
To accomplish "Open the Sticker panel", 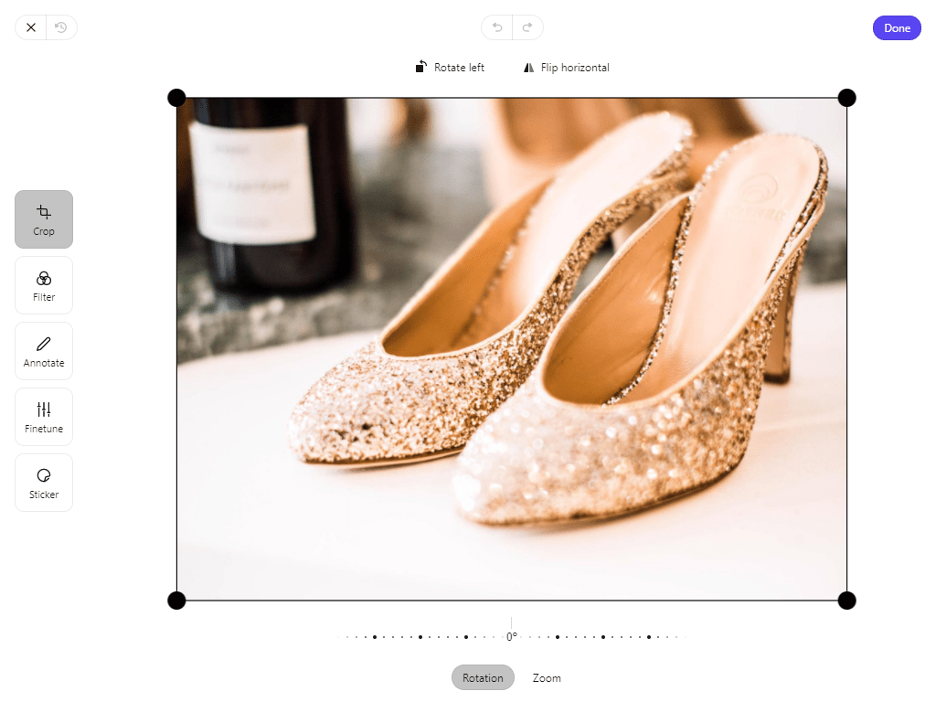I will tap(43, 482).
